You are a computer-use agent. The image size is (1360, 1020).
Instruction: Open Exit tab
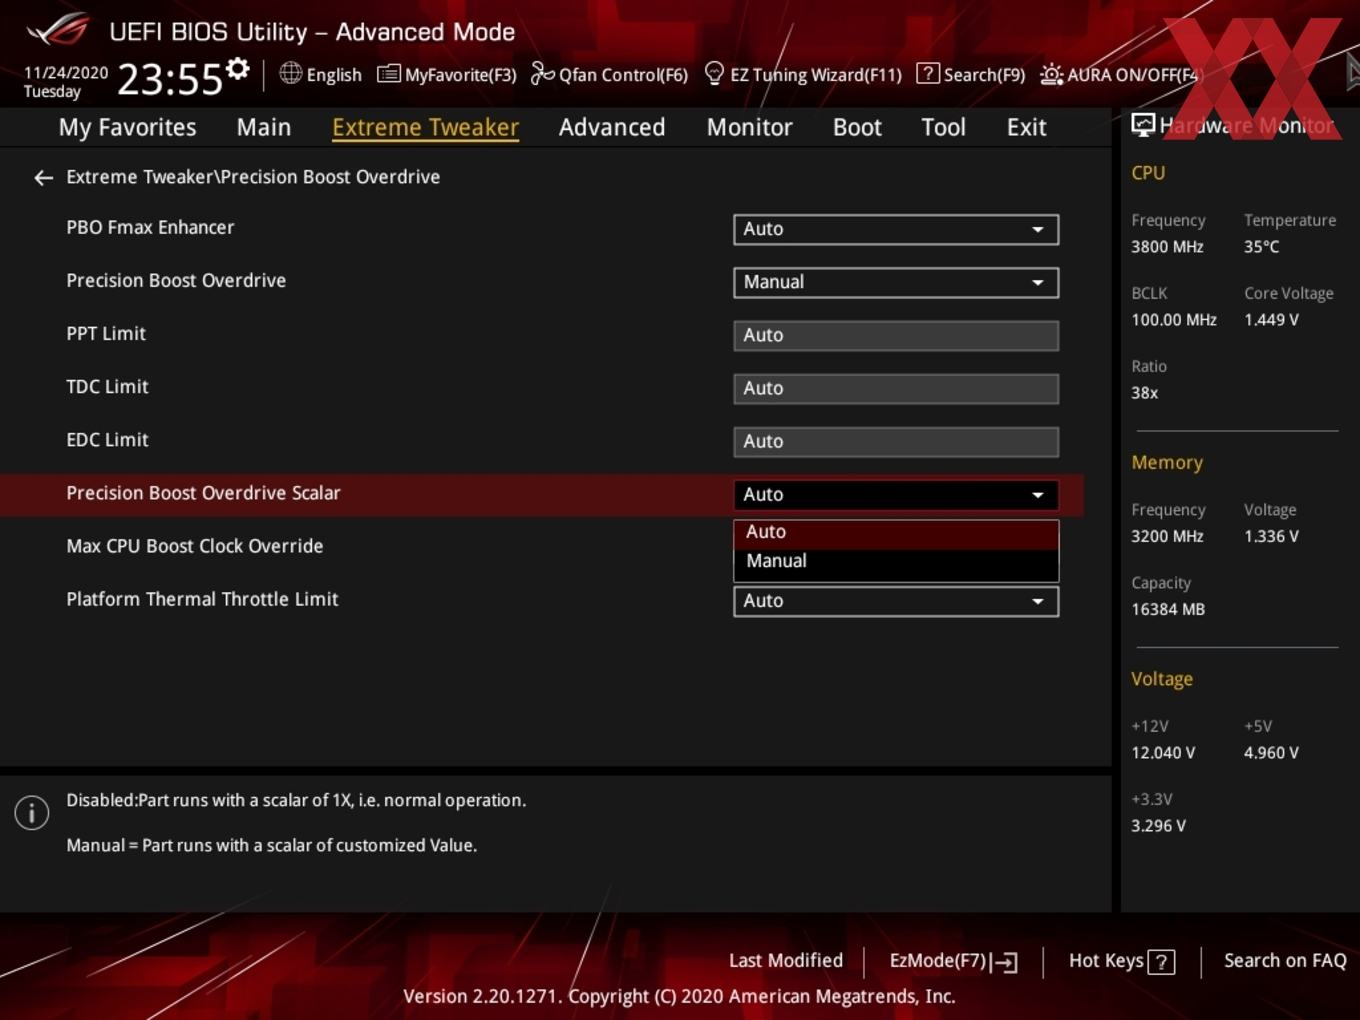[x=1026, y=127]
